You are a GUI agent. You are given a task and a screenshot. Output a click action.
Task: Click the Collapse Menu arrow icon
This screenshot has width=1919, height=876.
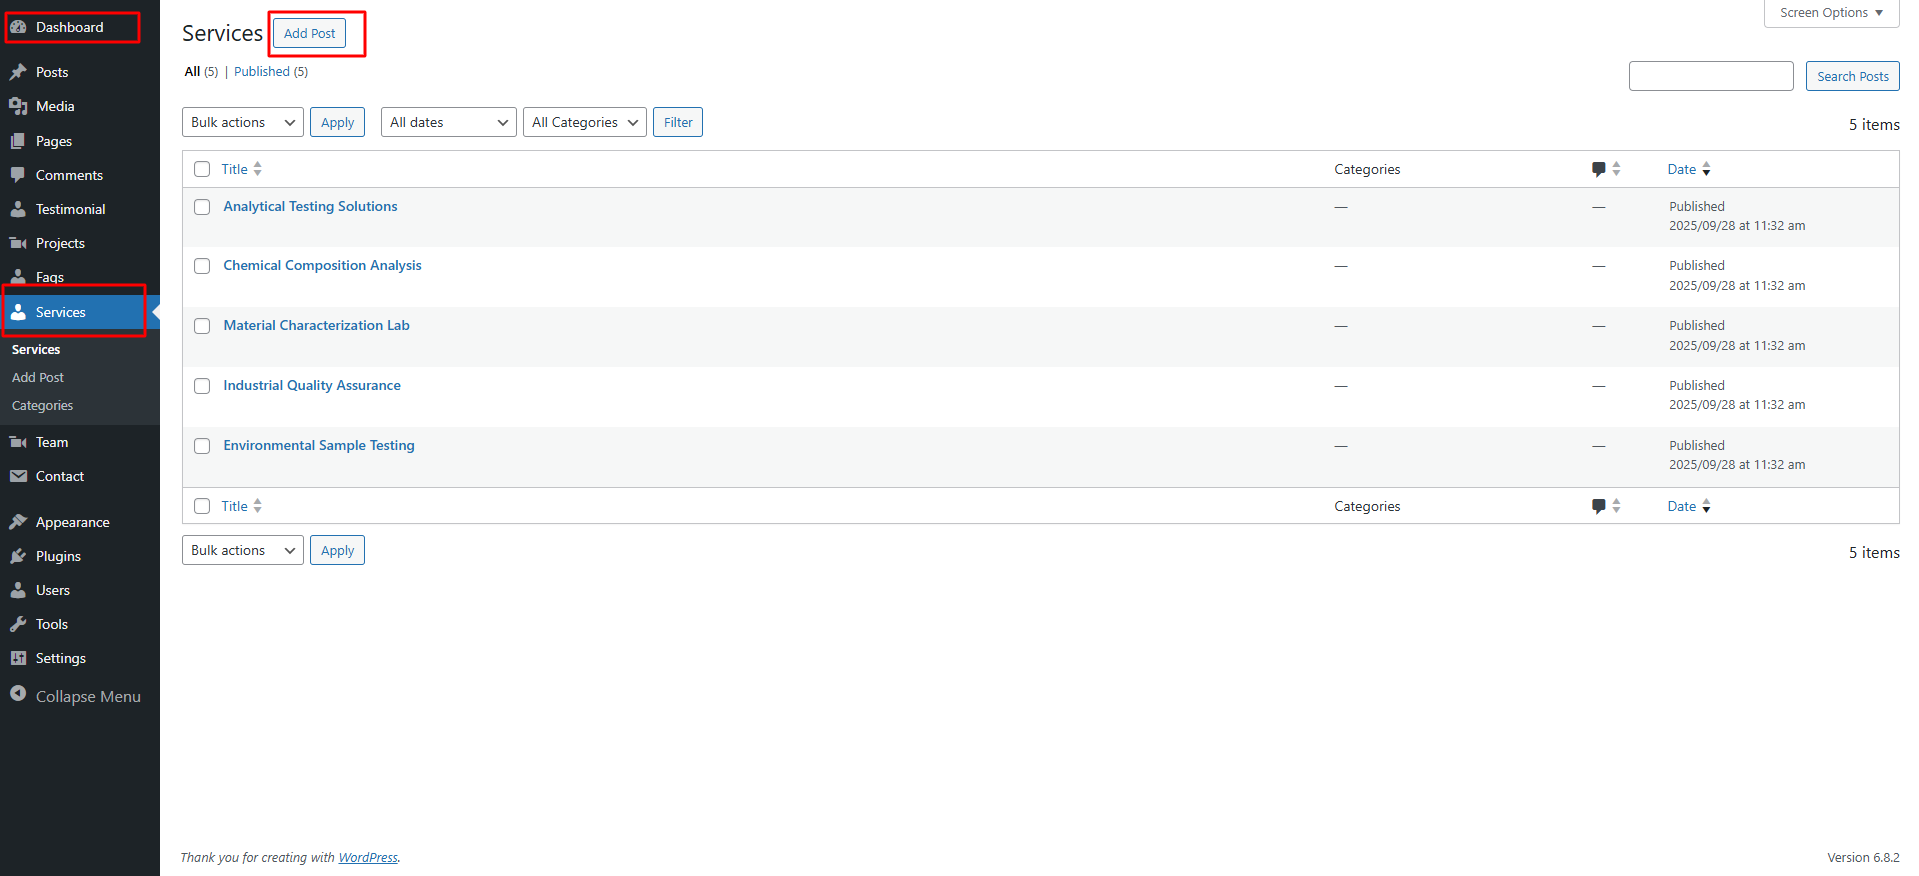(18, 694)
